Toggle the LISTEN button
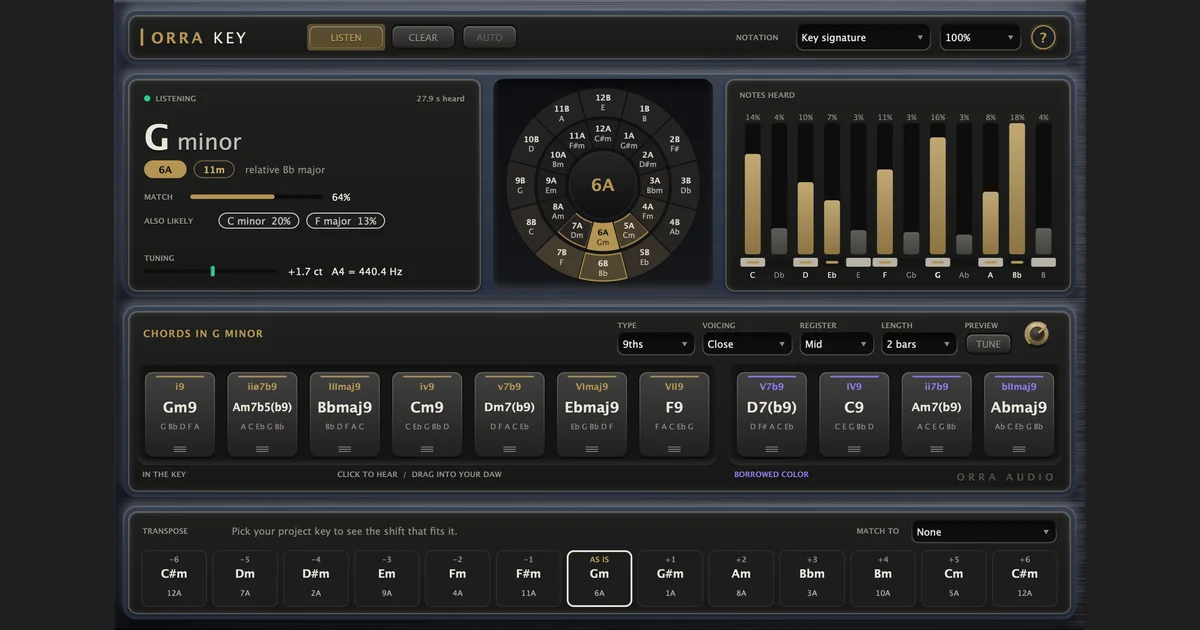1200x630 pixels. tap(346, 38)
